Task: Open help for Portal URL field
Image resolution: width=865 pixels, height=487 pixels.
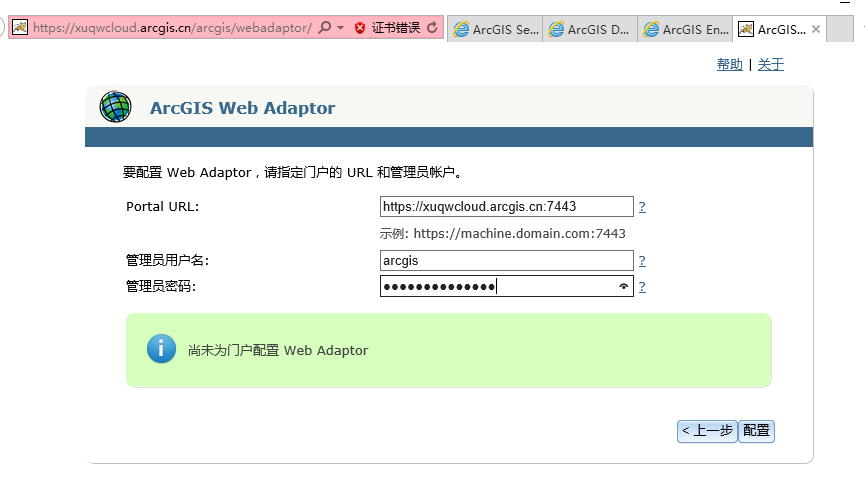Action: pyautogui.click(x=642, y=207)
